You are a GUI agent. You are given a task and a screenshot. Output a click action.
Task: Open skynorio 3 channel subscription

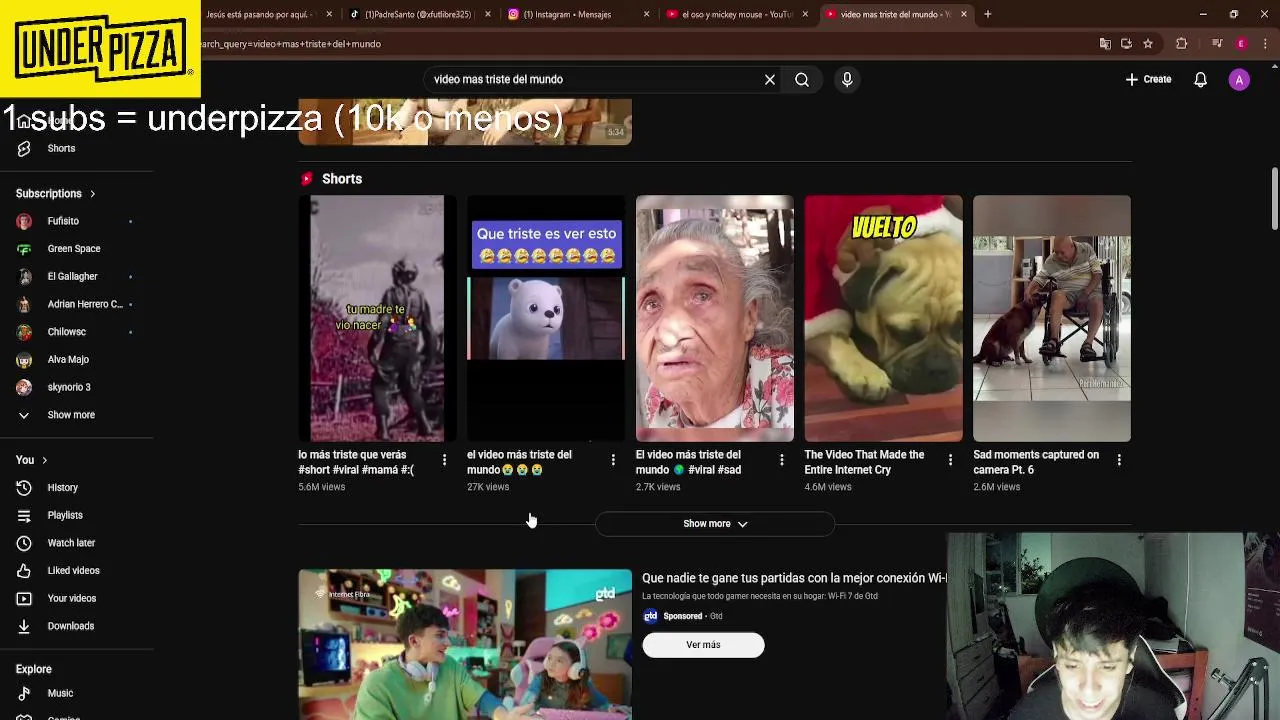(69, 387)
